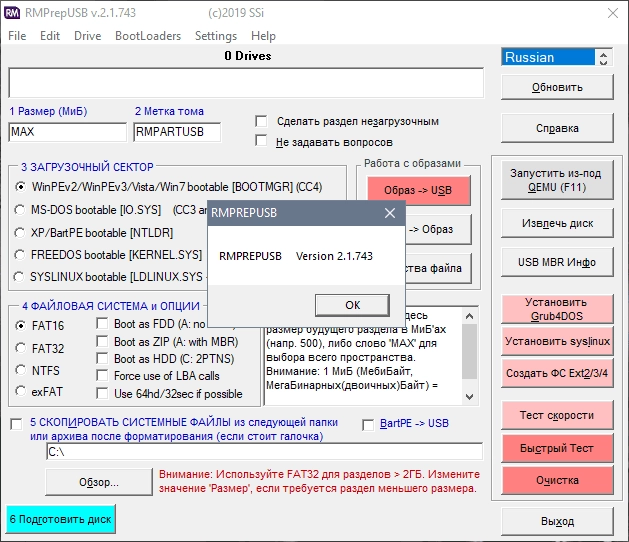Click the empty drives list box

pos(246,83)
